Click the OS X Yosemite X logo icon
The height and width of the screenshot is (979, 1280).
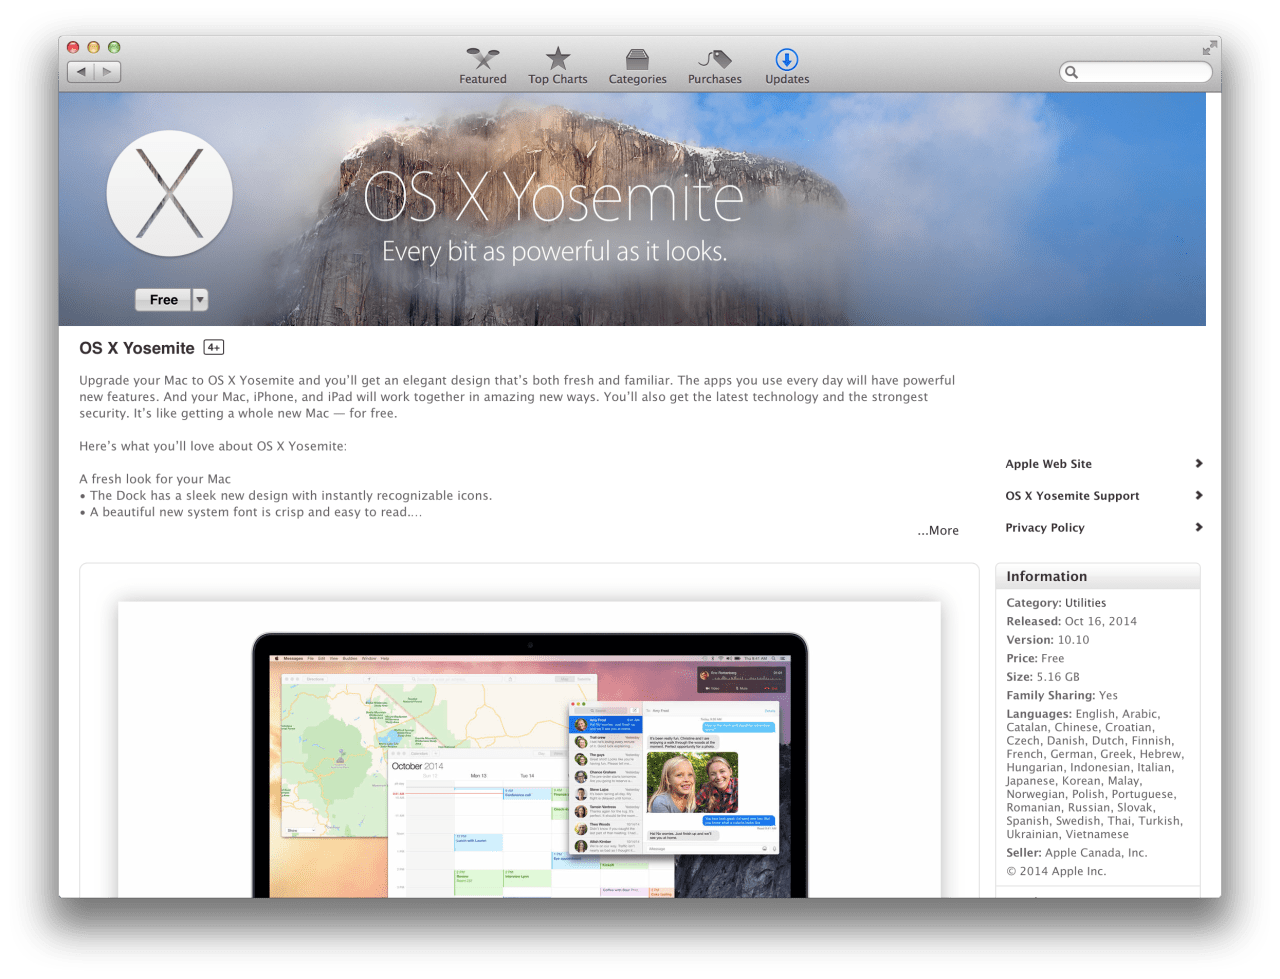[169, 193]
